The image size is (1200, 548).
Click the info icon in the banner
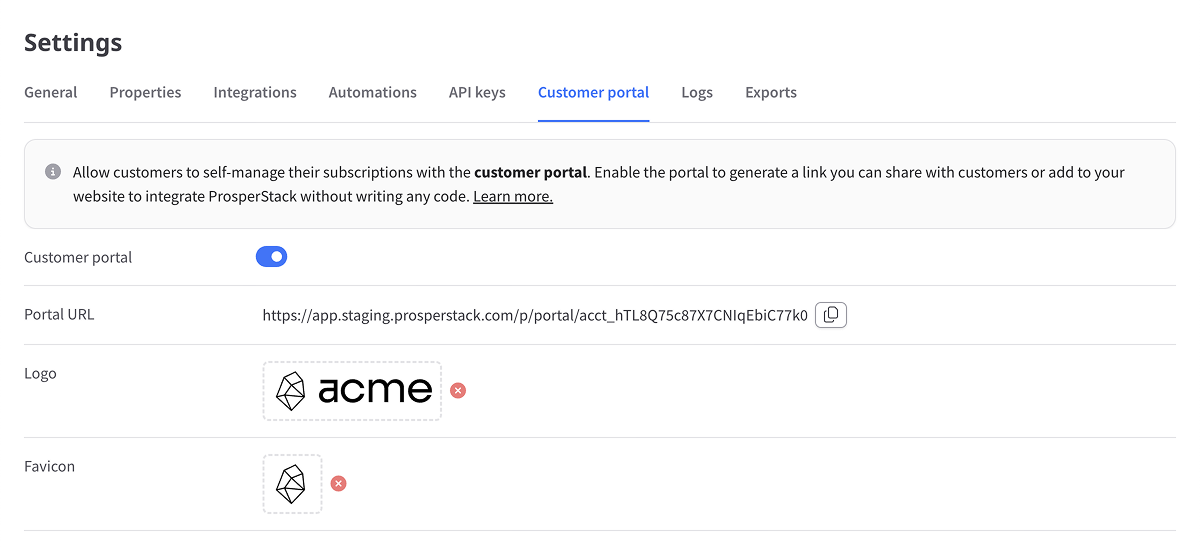(53, 172)
